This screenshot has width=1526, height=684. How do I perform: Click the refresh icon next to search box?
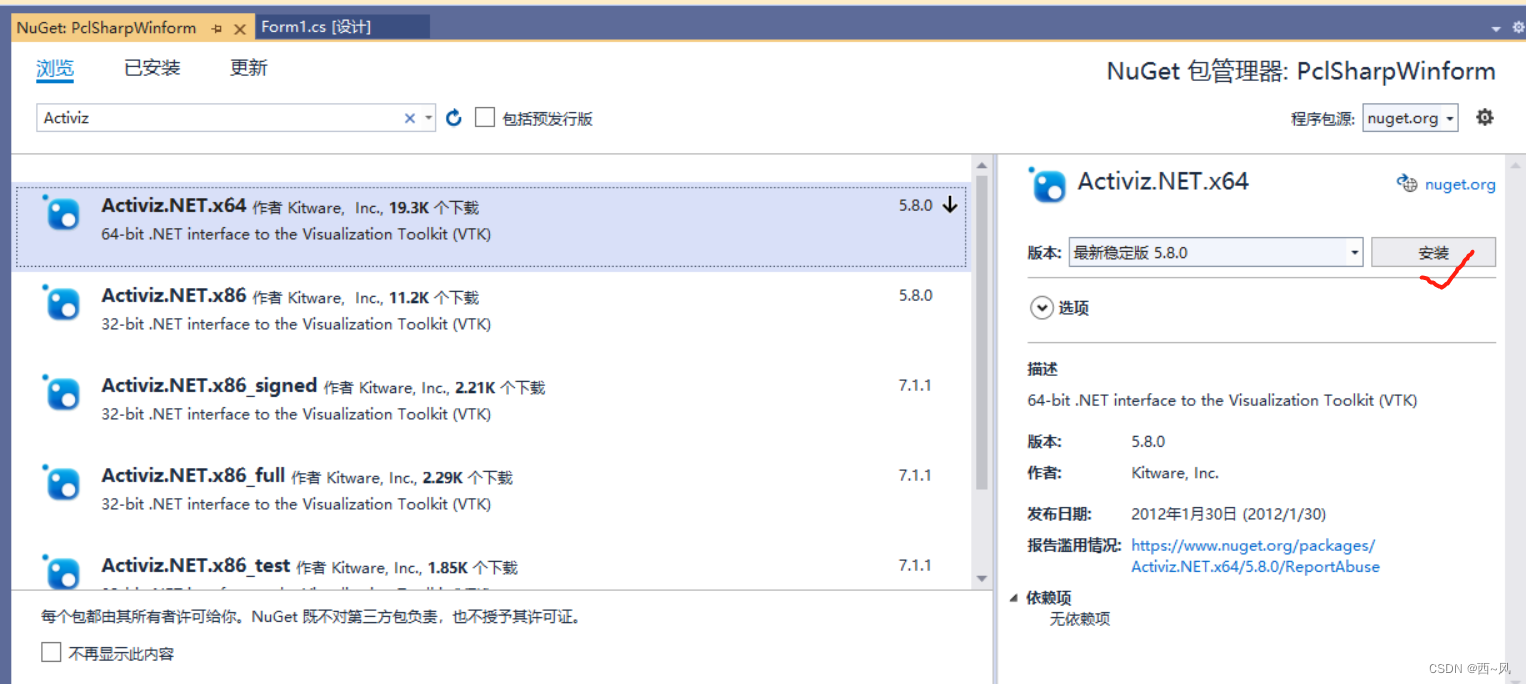click(454, 118)
